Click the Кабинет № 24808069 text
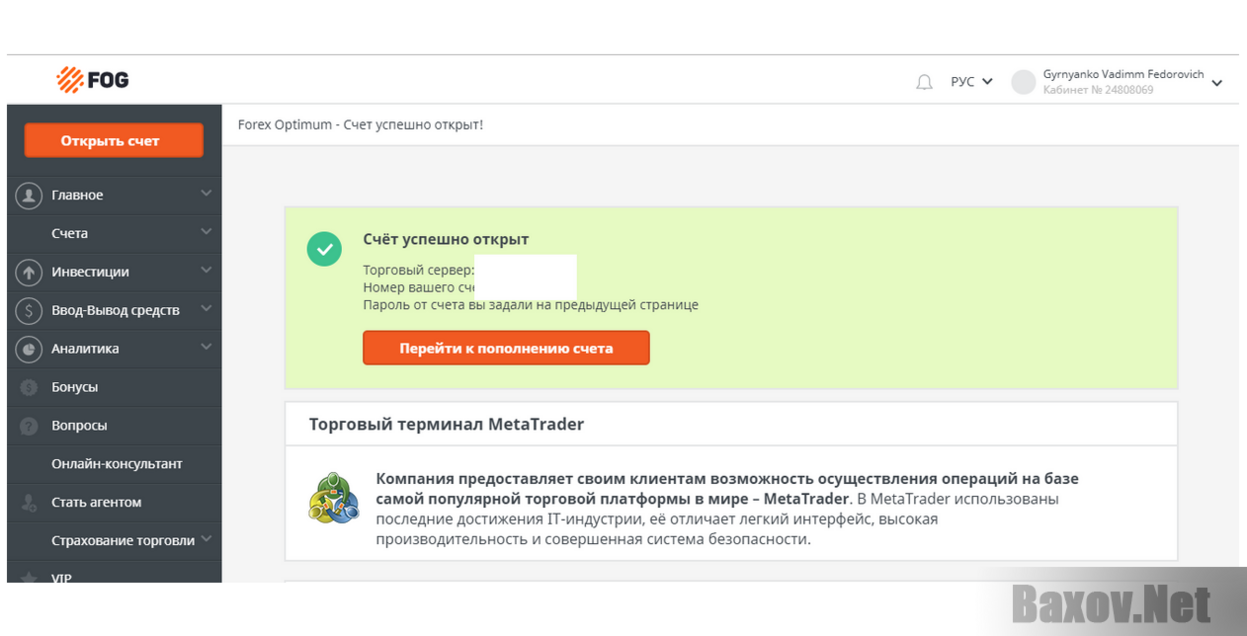 coord(1098,90)
